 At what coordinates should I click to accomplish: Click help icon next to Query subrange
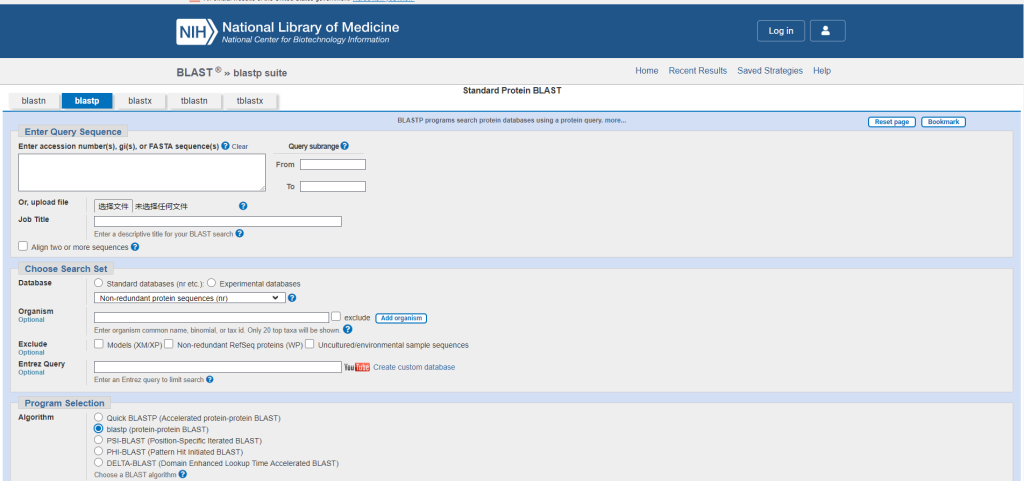click(x=344, y=146)
